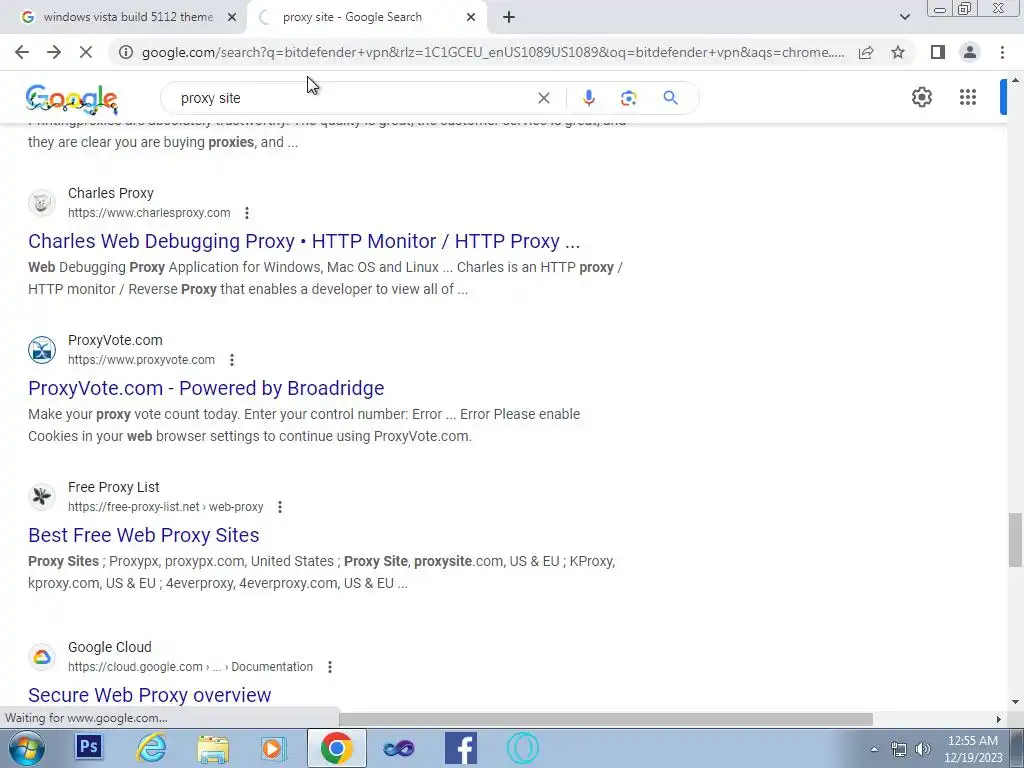The height and width of the screenshot is (768, 1024).
Task: Click the free-proxy-list.net web-proxy URL
Action: pos(165,507)
